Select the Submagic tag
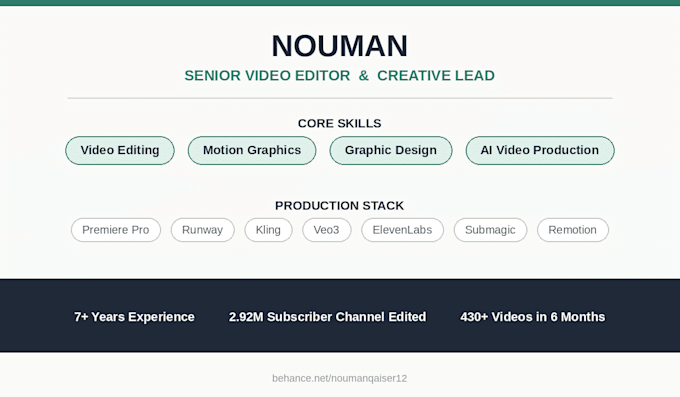The image size is (680, 397). point(490,230)
